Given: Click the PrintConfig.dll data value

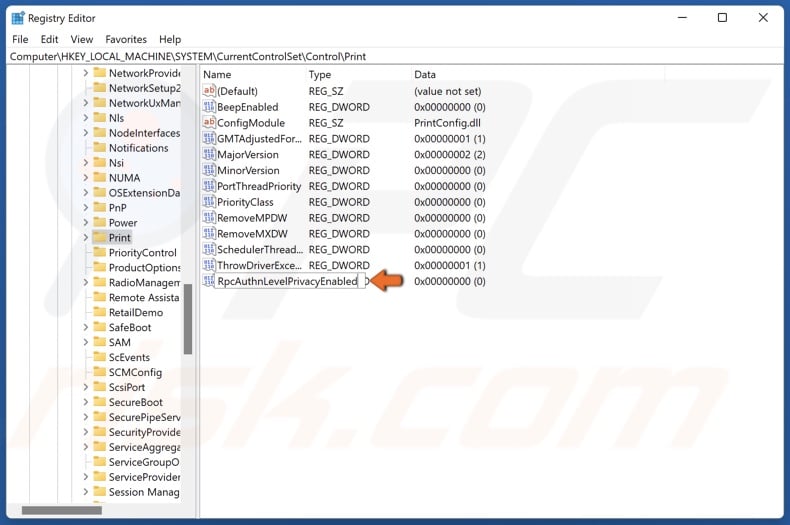Looking at the screenshot, I should (x=447, y=123).
